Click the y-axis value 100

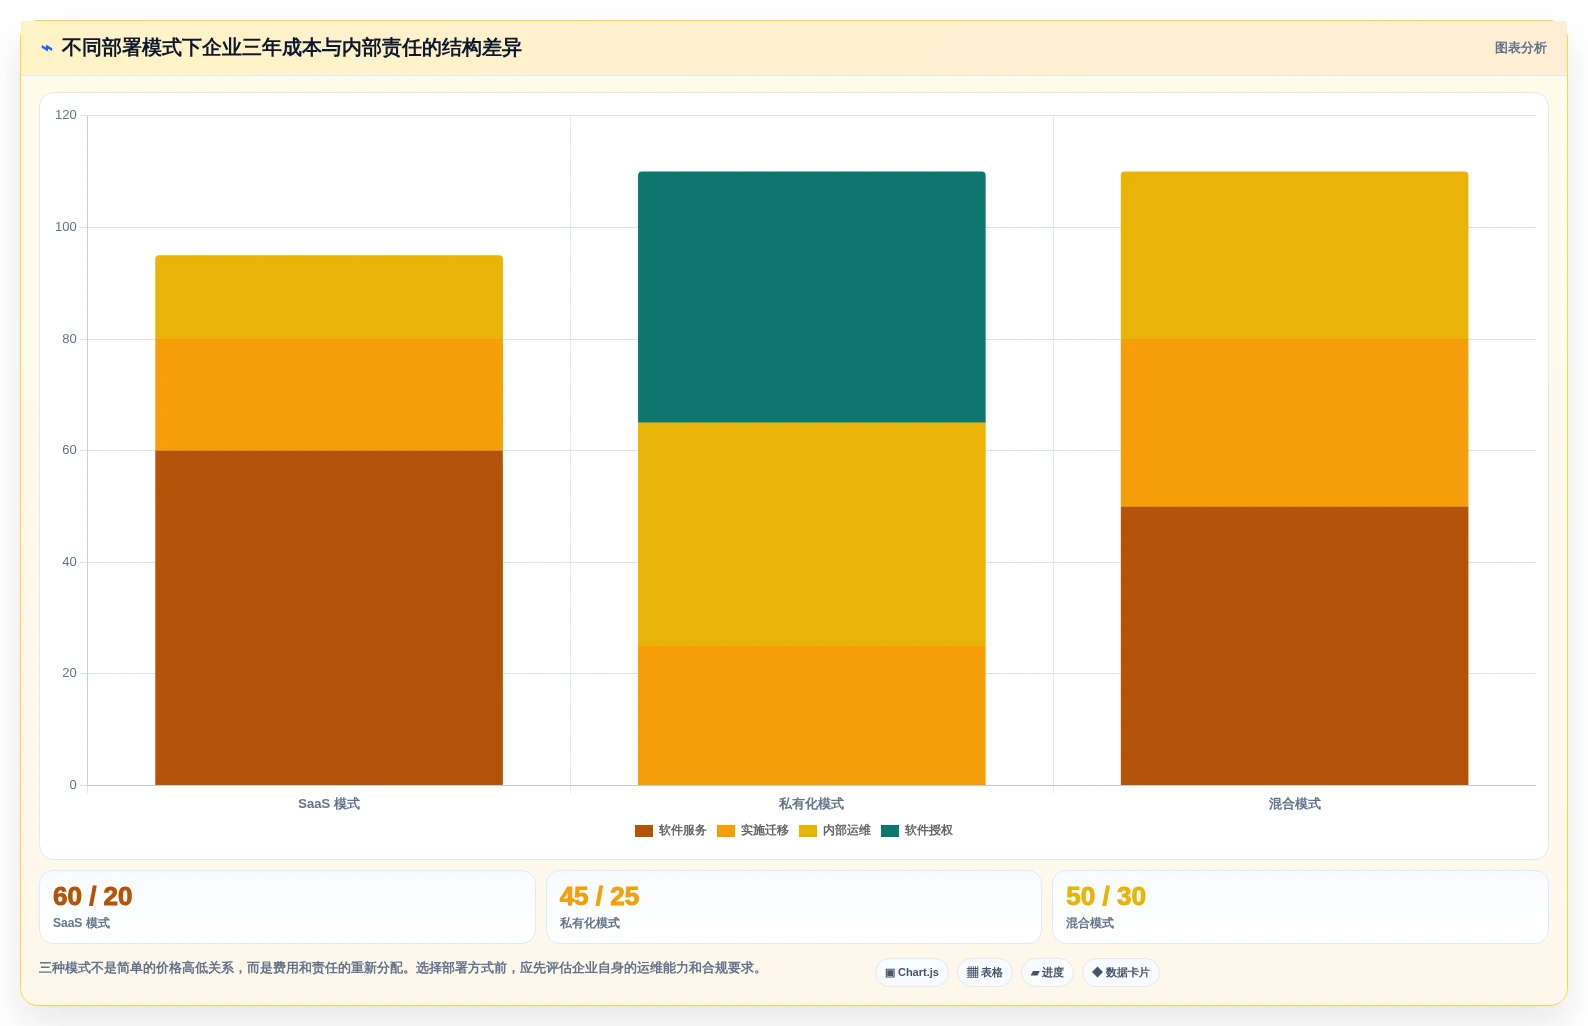66,227
